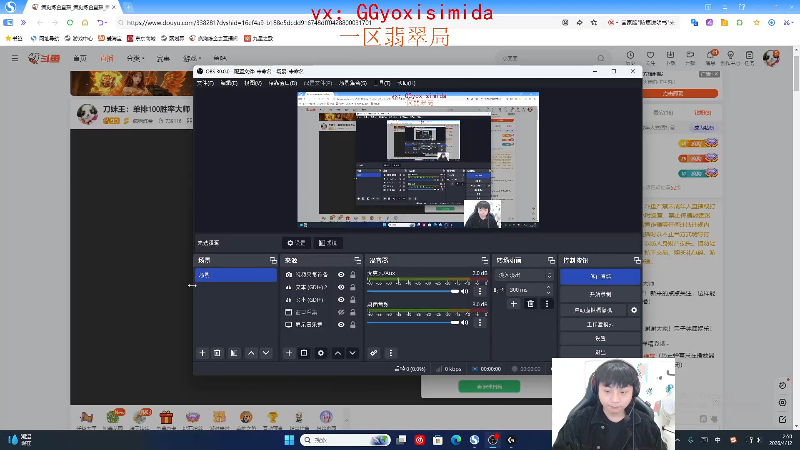Adjust transition duration spinner arrows
800x450 pixels.
(548, 290)
